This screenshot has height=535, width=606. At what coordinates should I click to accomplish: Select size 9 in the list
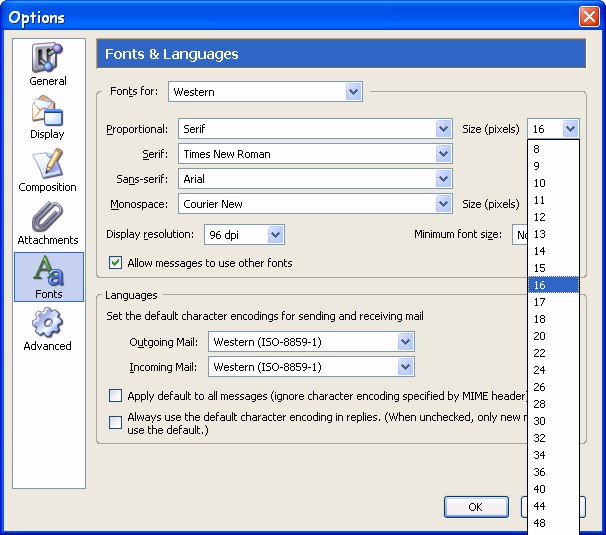[x=553, y=166]
